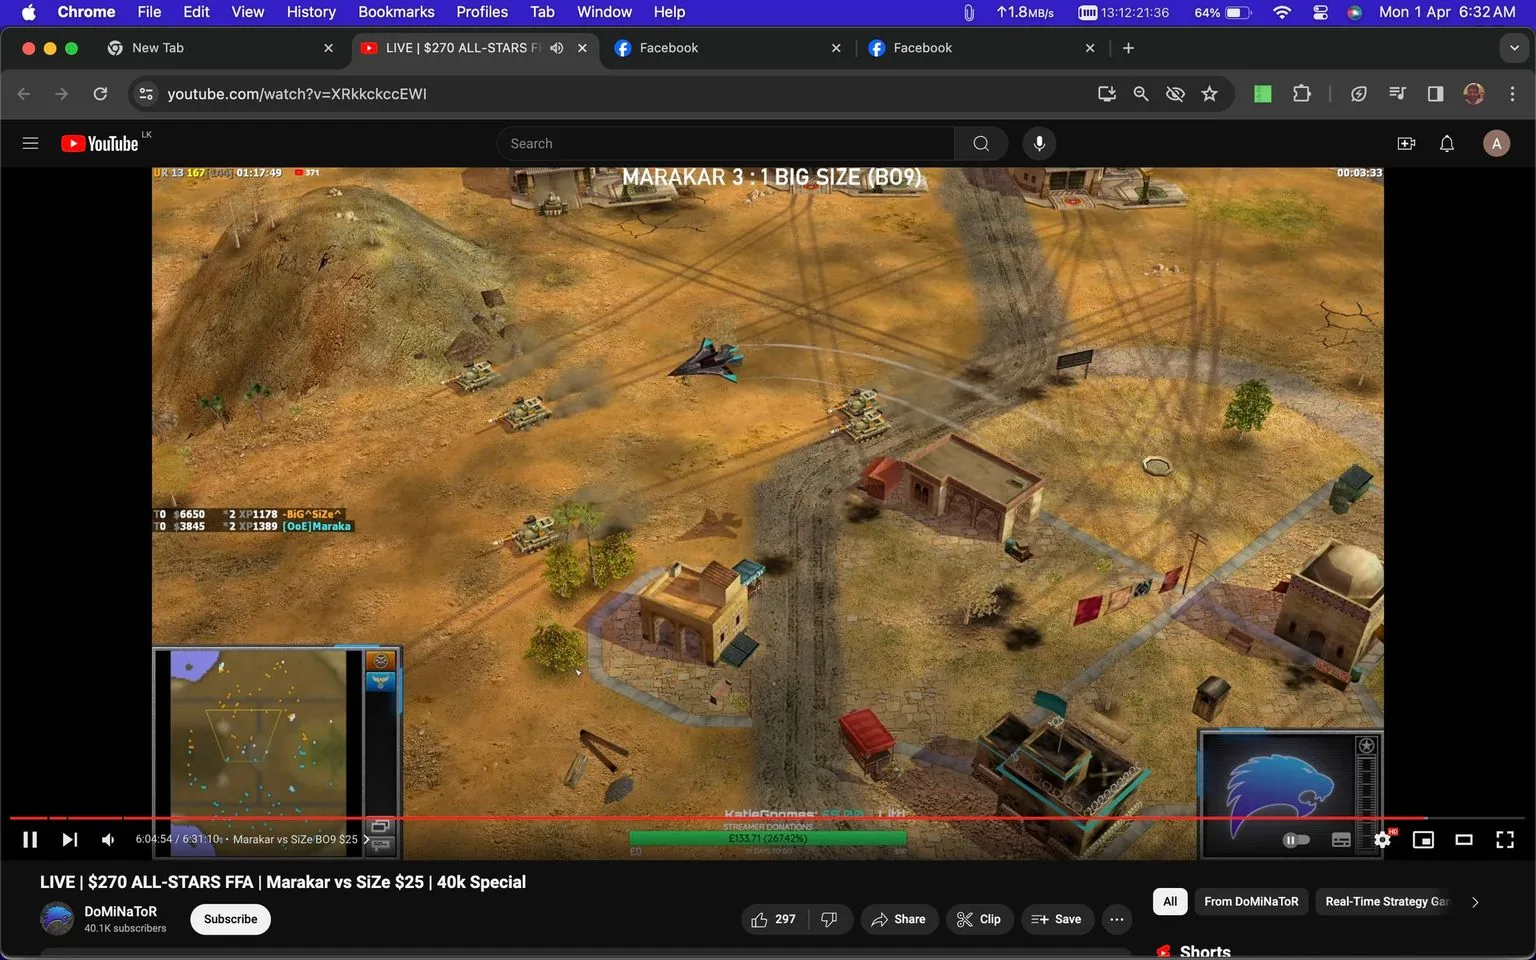Viewport: 1536px width, 960px height.
Task: Open YouTube notifications bell
Action: pos(1446,143)
